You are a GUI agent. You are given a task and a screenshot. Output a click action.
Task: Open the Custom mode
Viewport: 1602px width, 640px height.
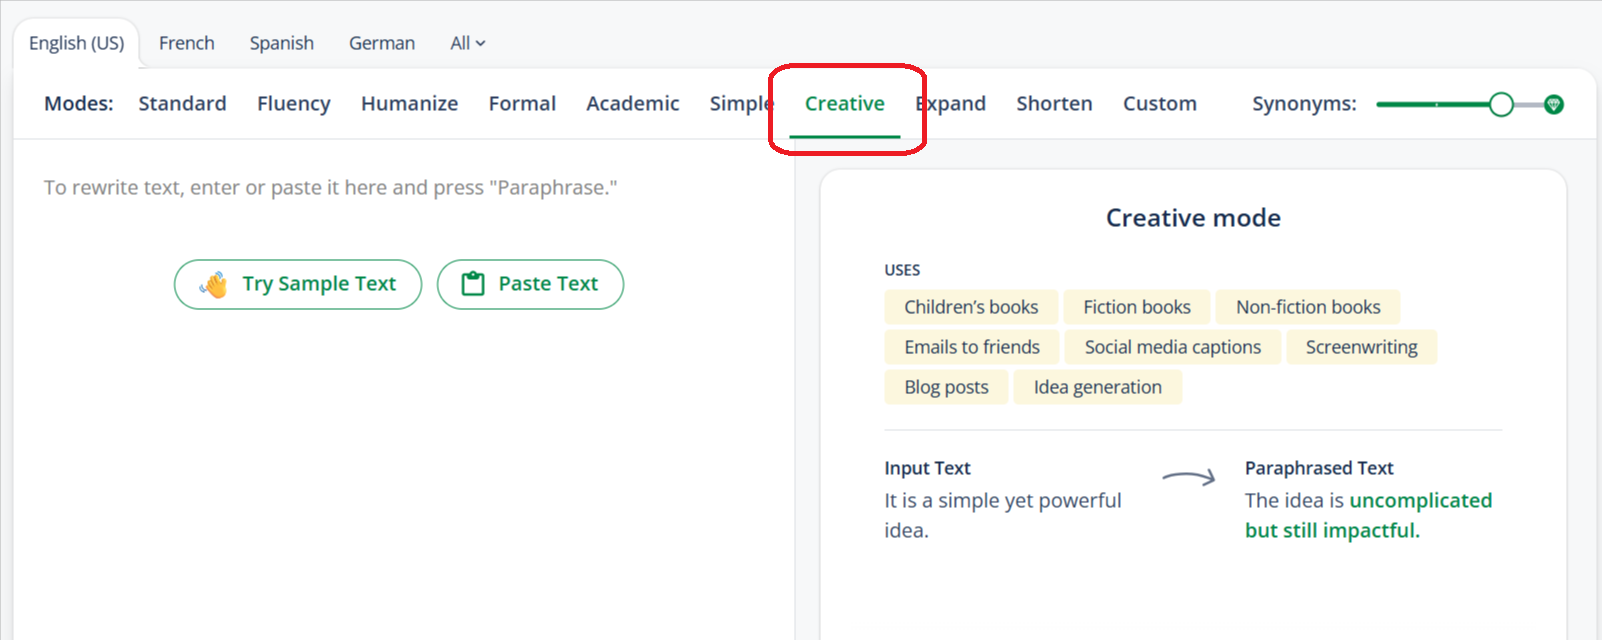coord(1159,103)
